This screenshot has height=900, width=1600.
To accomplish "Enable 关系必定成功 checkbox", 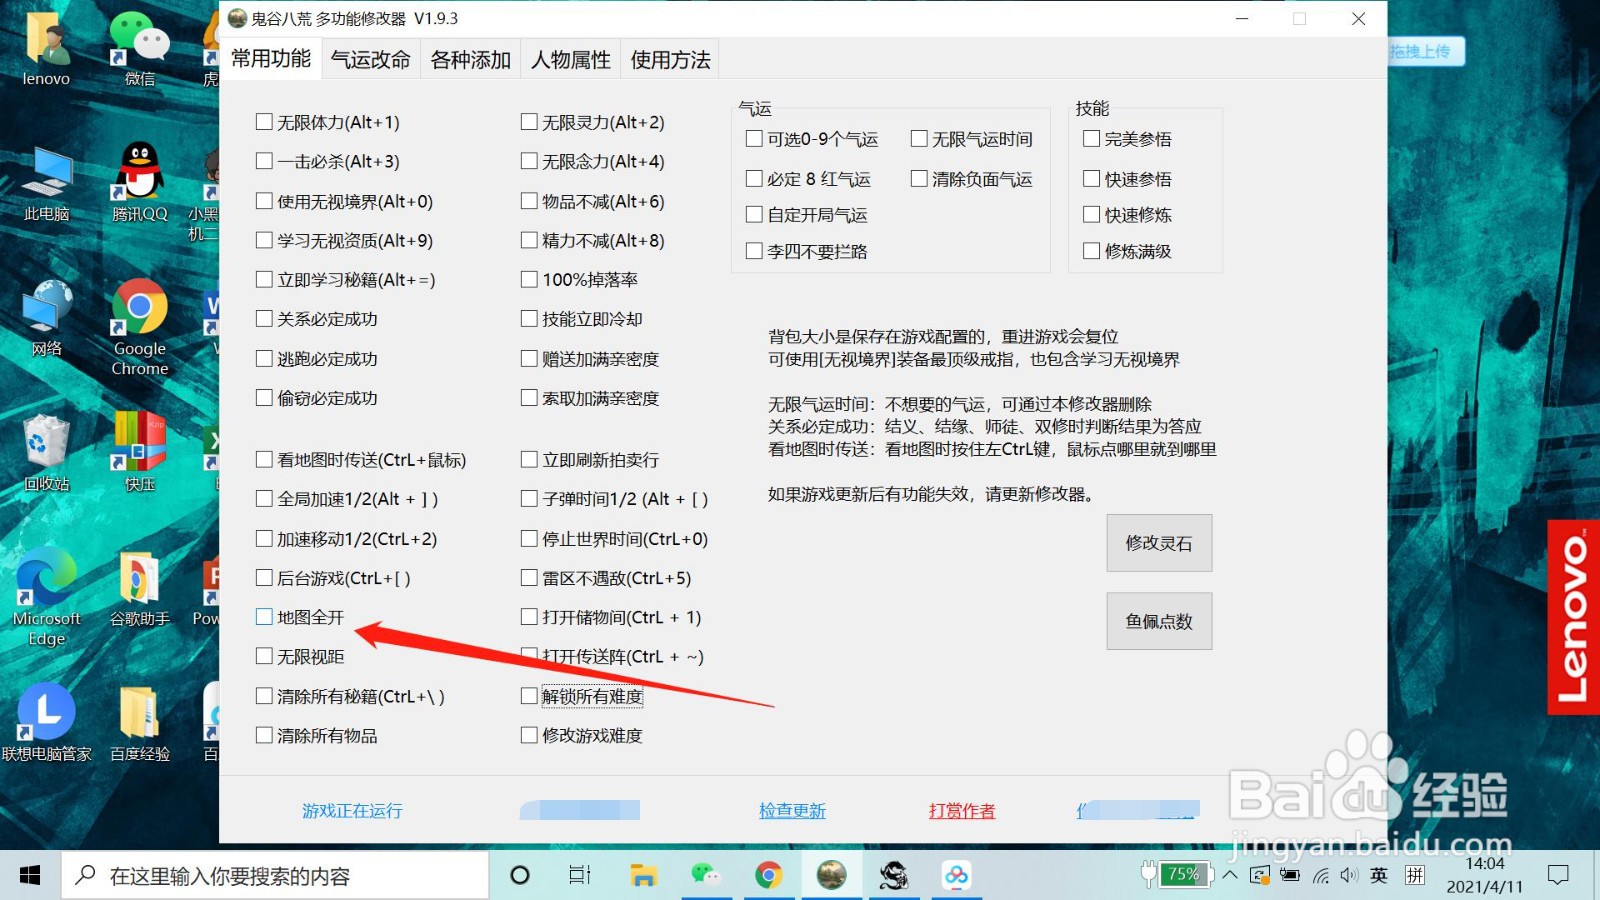I will click(264, 319).
